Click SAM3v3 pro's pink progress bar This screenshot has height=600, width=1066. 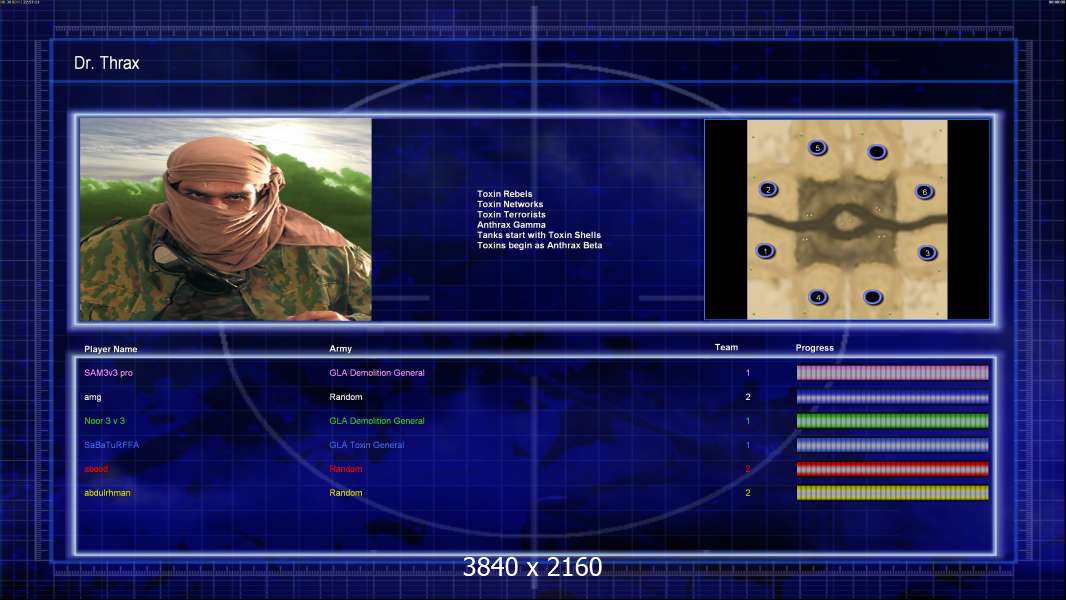click(x=893, y=372)
